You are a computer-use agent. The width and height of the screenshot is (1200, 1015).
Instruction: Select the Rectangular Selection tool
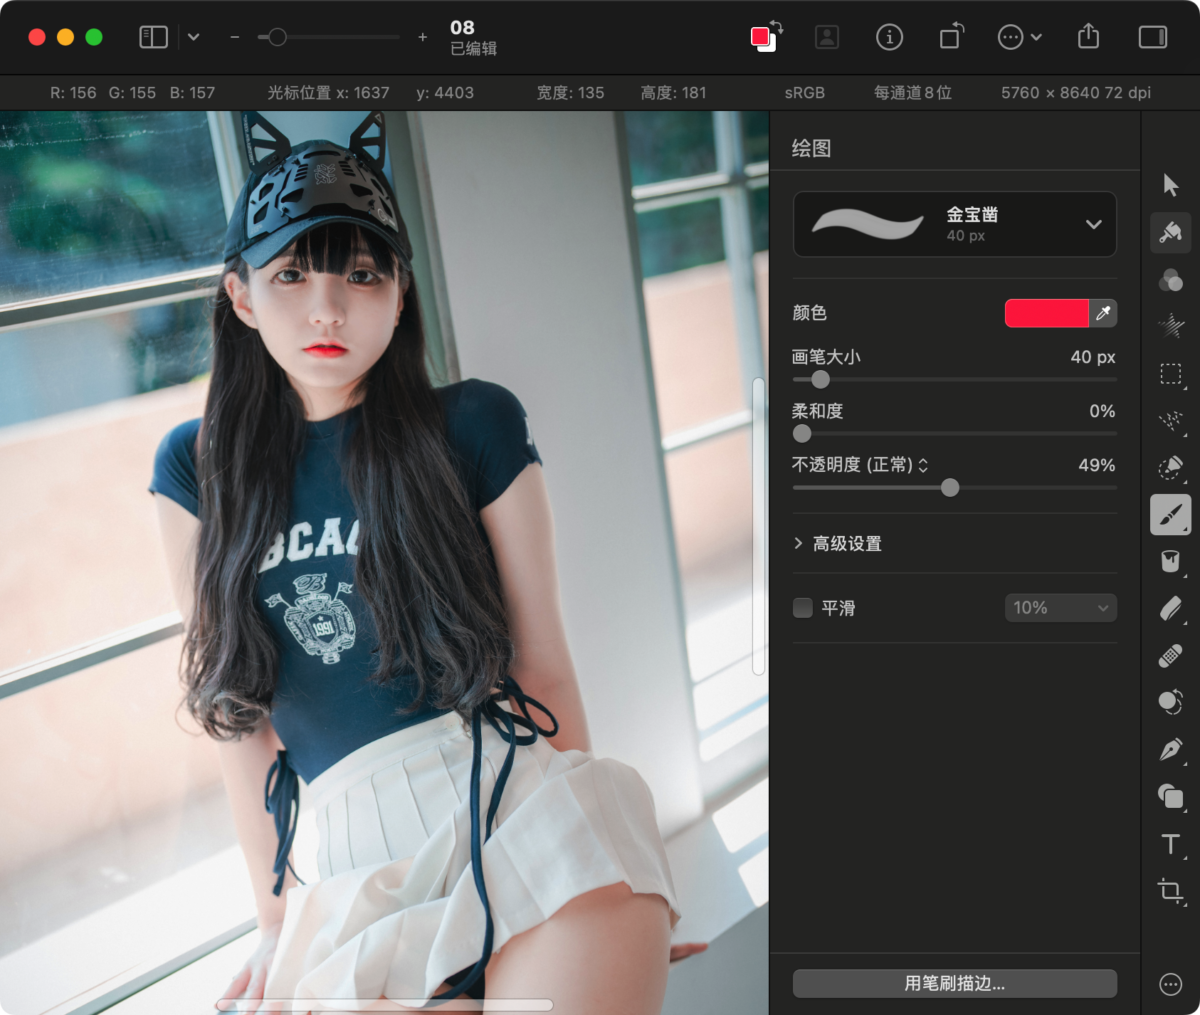coord(1171,375)
